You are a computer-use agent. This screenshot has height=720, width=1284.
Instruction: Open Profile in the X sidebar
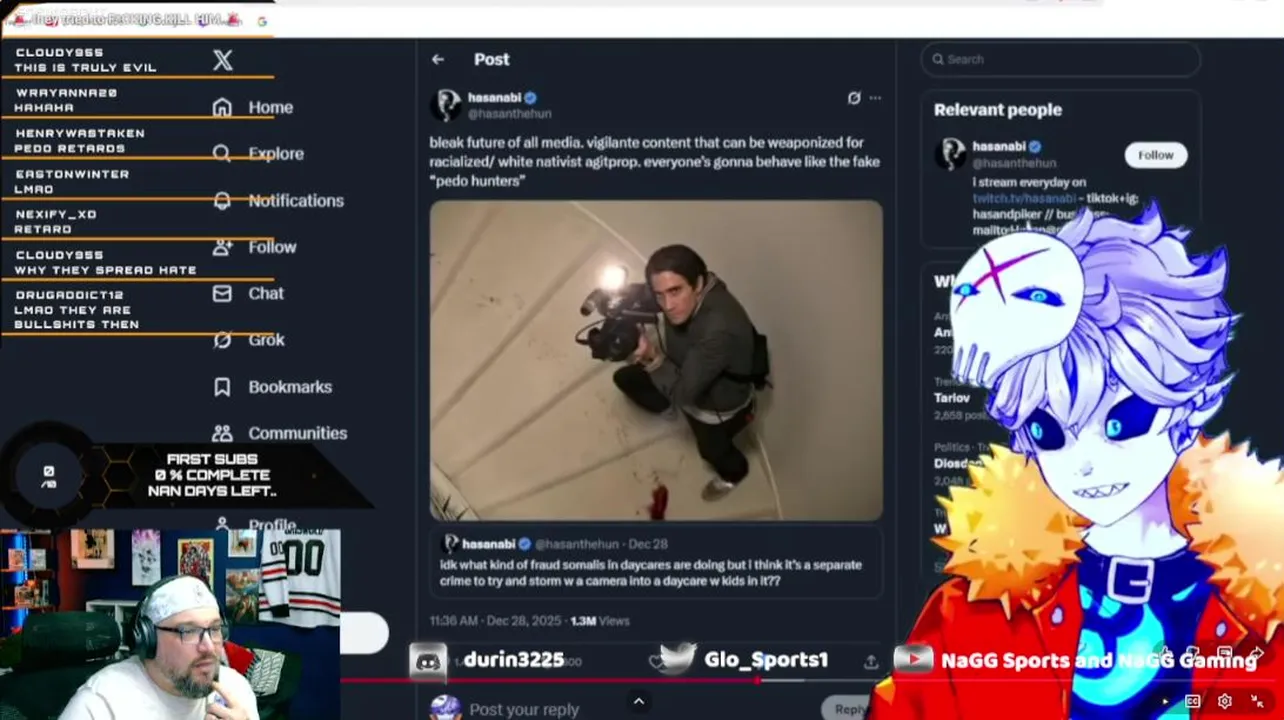pos(256,525)
